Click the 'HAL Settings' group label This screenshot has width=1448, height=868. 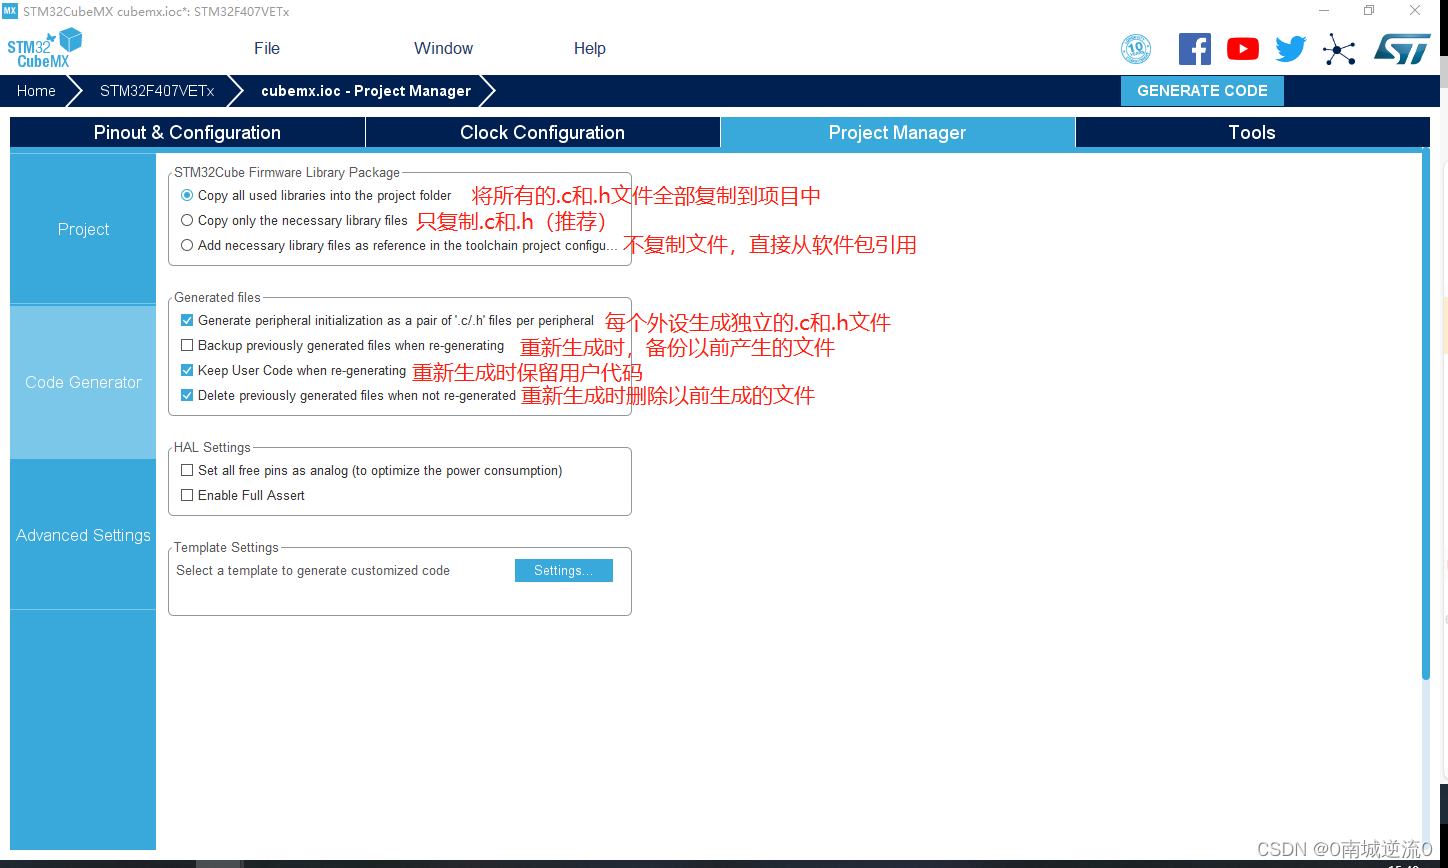point(212,447)
